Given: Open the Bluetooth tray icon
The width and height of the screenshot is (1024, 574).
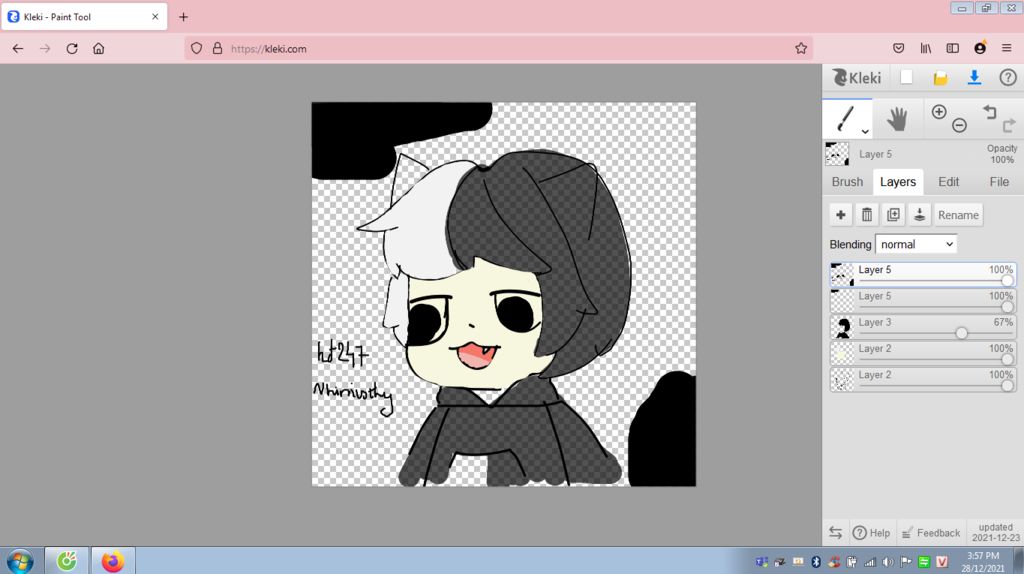Looking at the screenshot, I should pyautogui.click(x=816, y=562).
